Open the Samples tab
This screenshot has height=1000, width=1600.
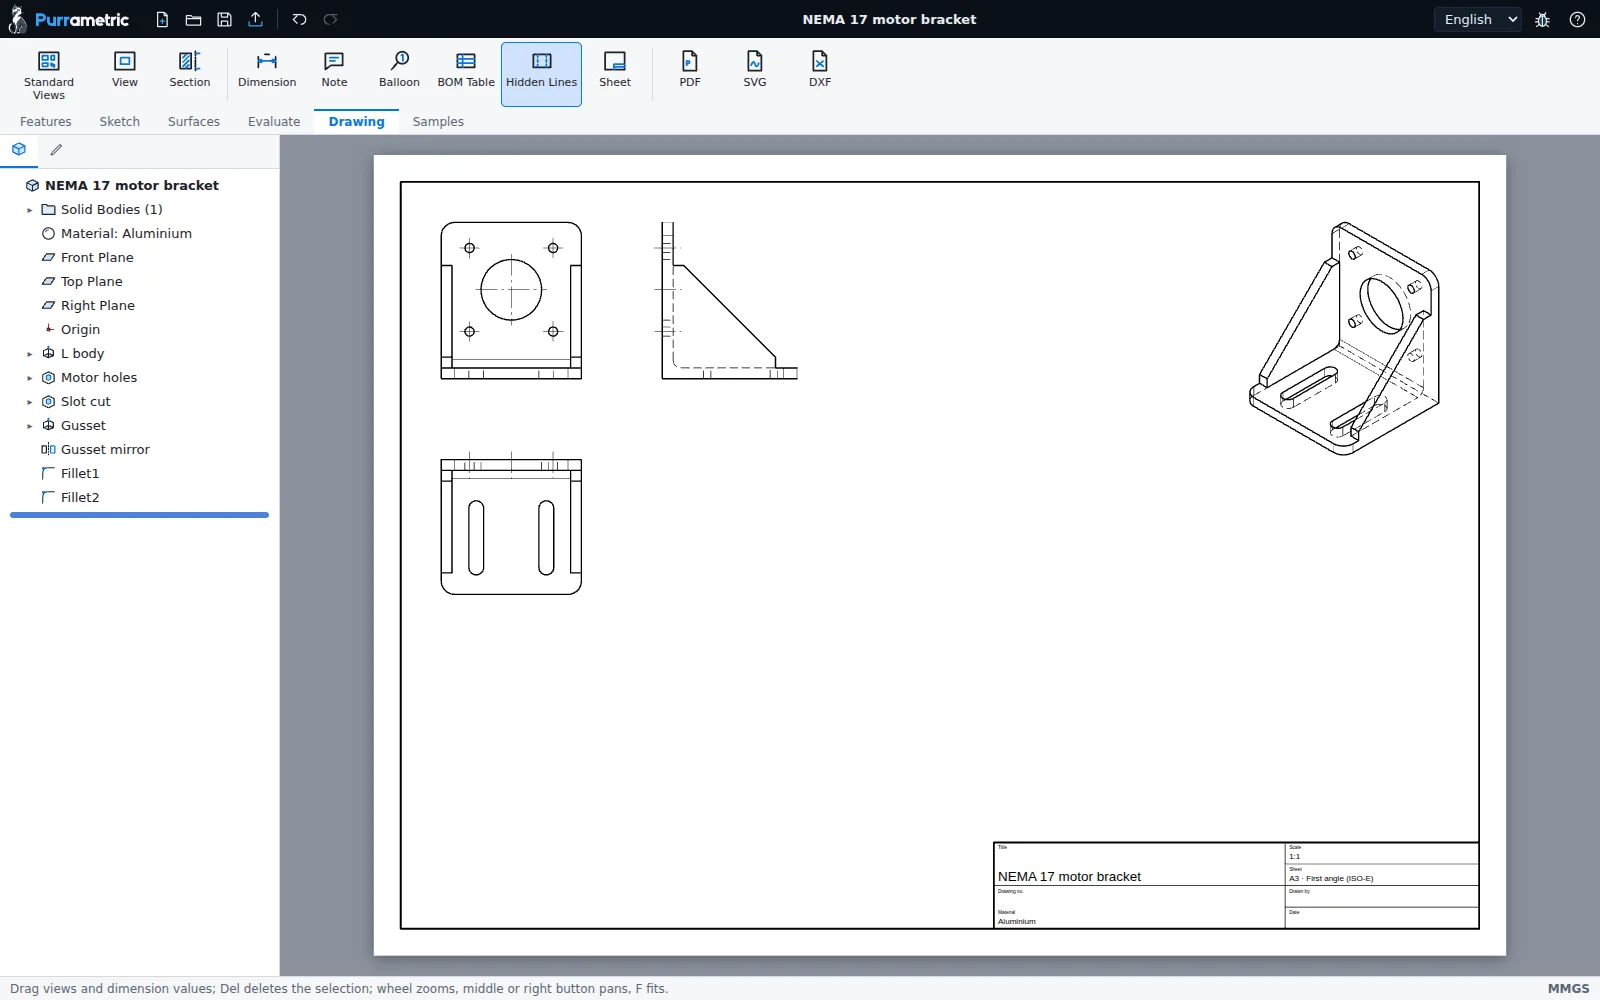438,121
